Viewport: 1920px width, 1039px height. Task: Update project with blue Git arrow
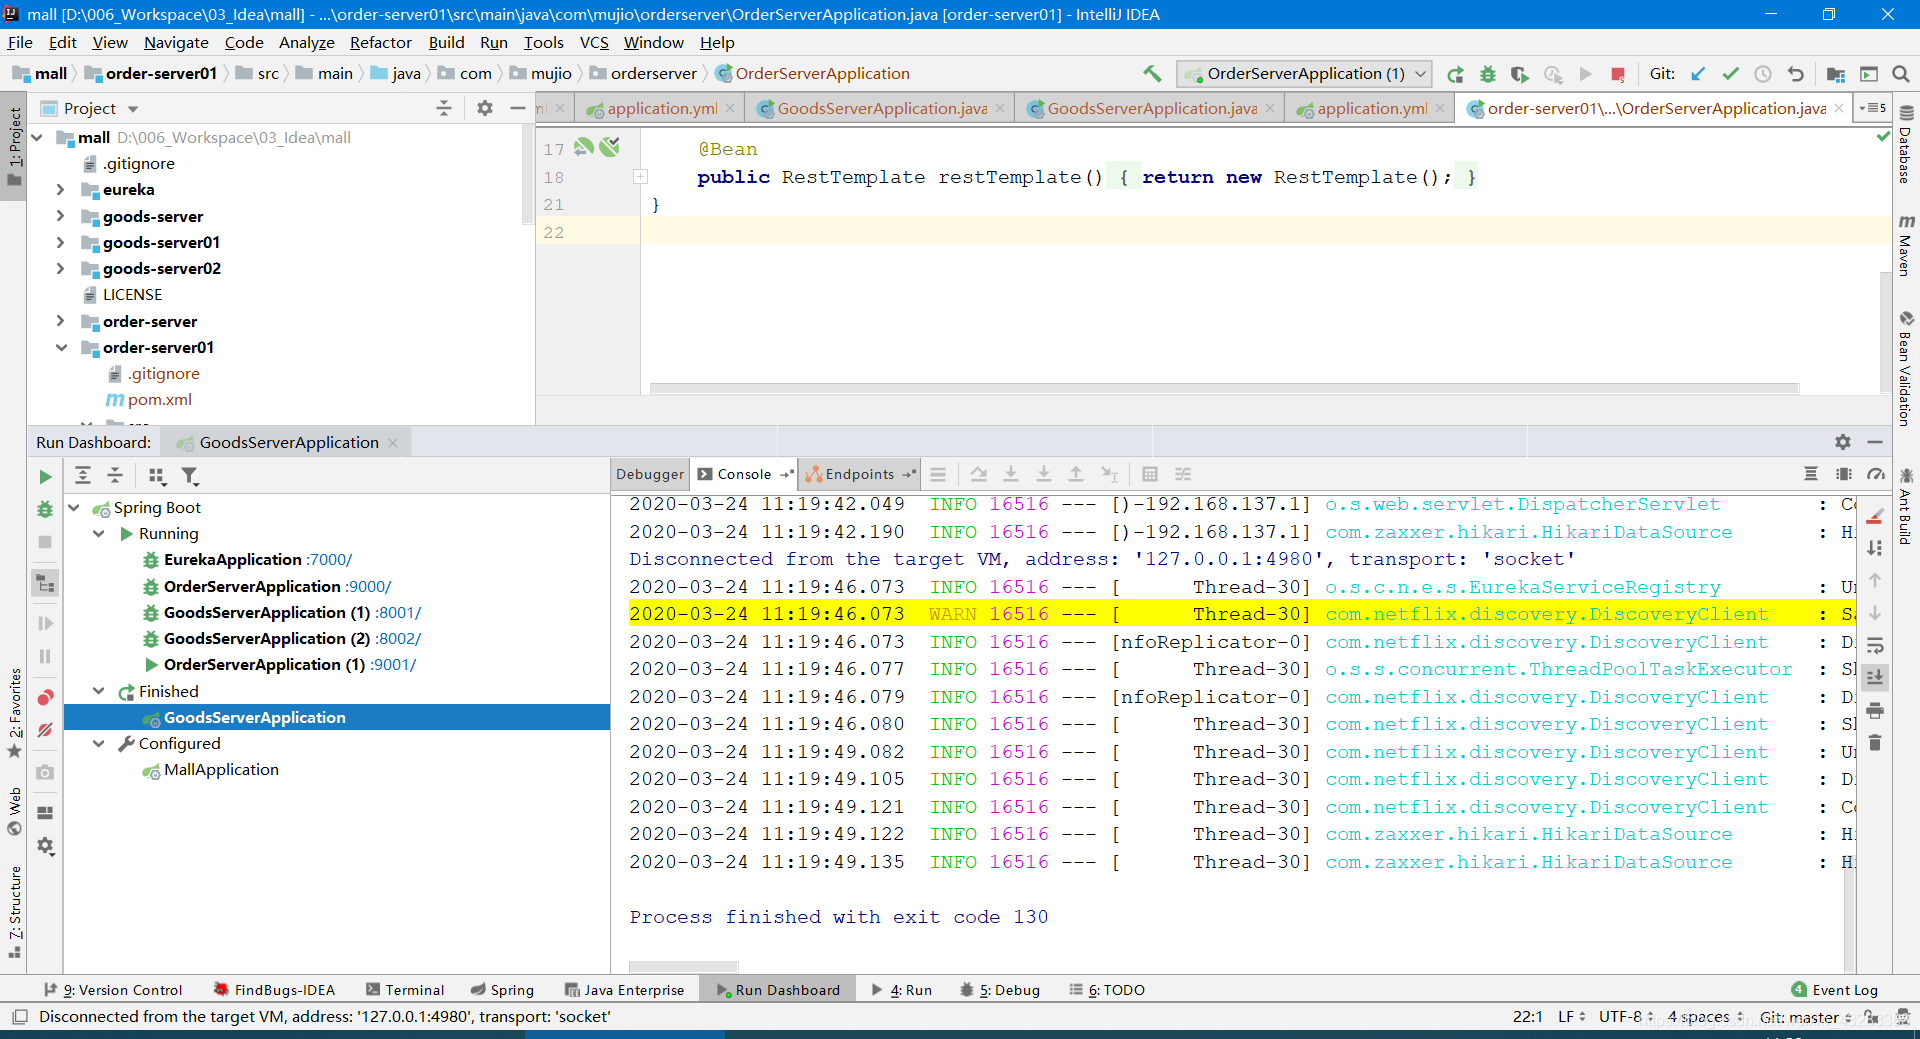(x=1698, y=74)
